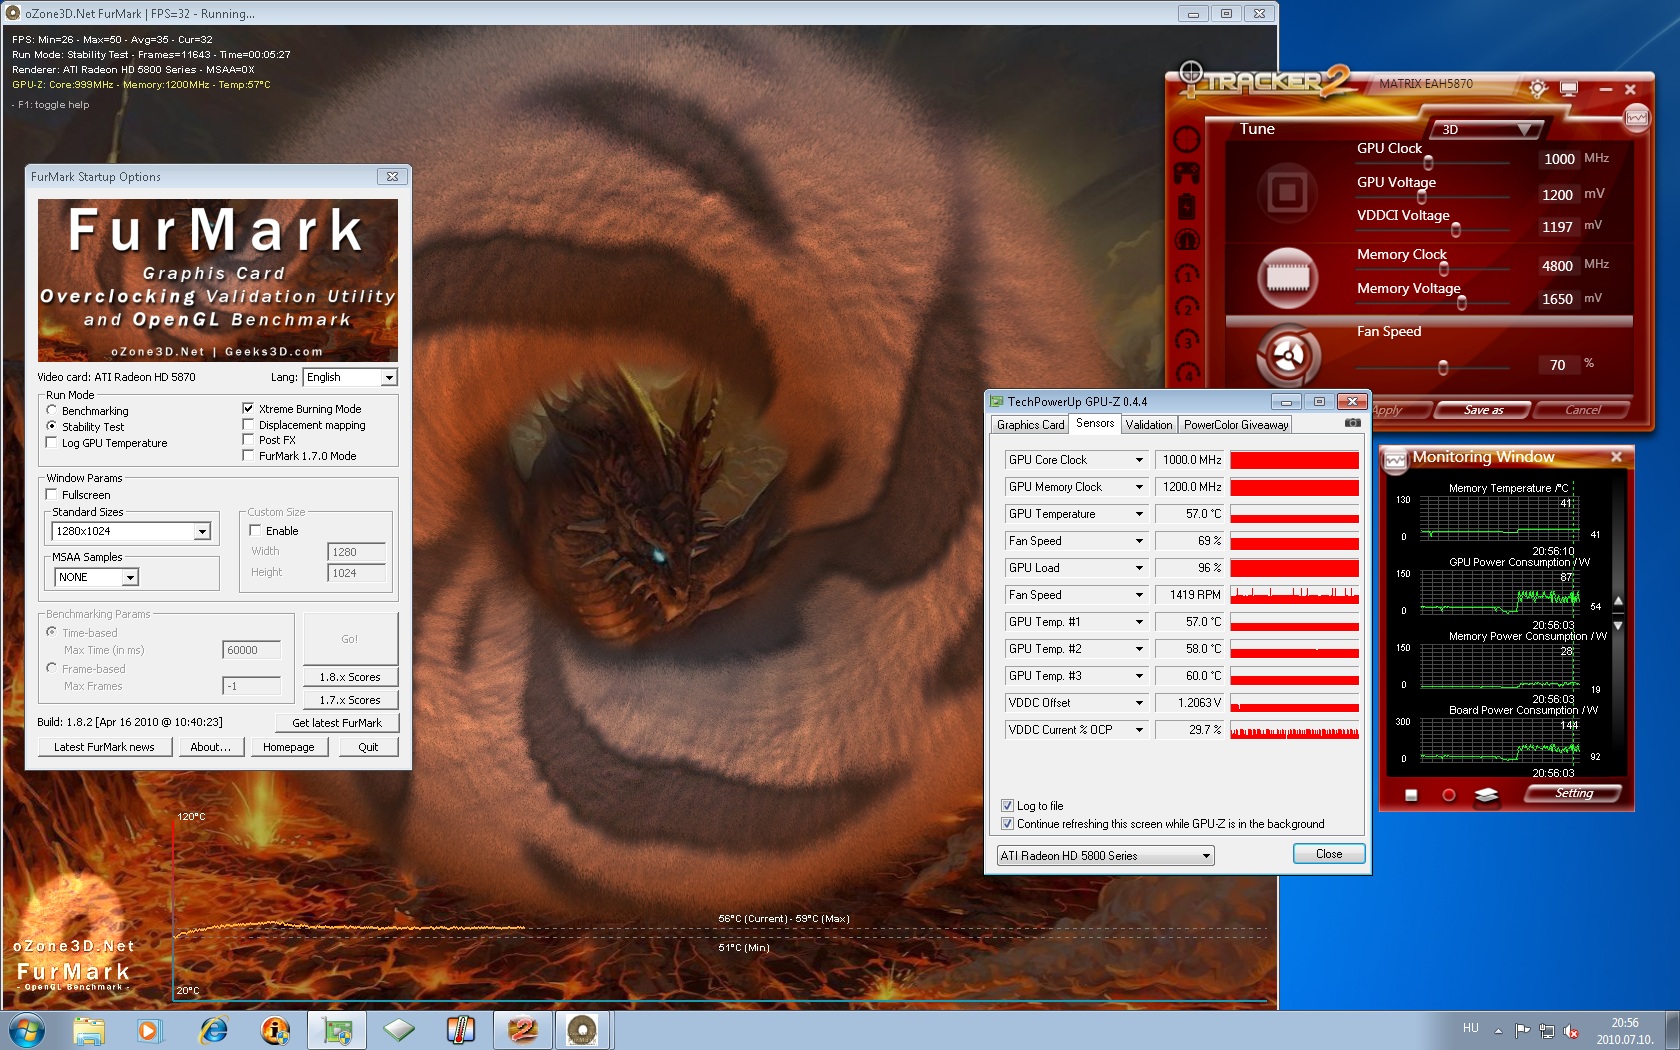This screenshot has height=1050, width=1680.
Task: Select the battery power-saving profile icon
Action: [x=1187, y=207]
